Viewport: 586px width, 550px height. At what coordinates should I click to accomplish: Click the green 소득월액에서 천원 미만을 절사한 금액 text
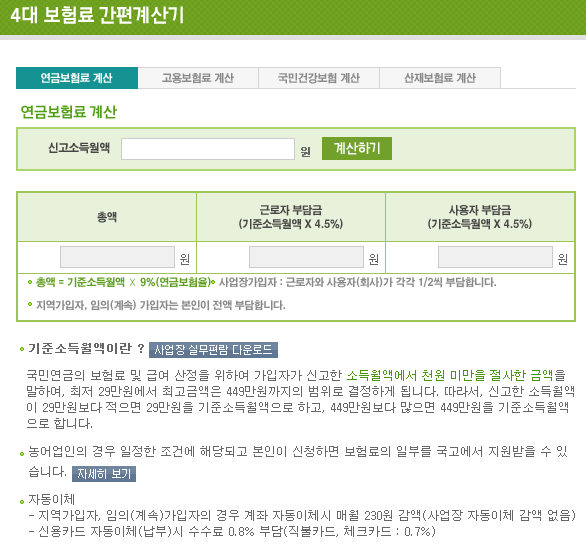click(450, 375)
